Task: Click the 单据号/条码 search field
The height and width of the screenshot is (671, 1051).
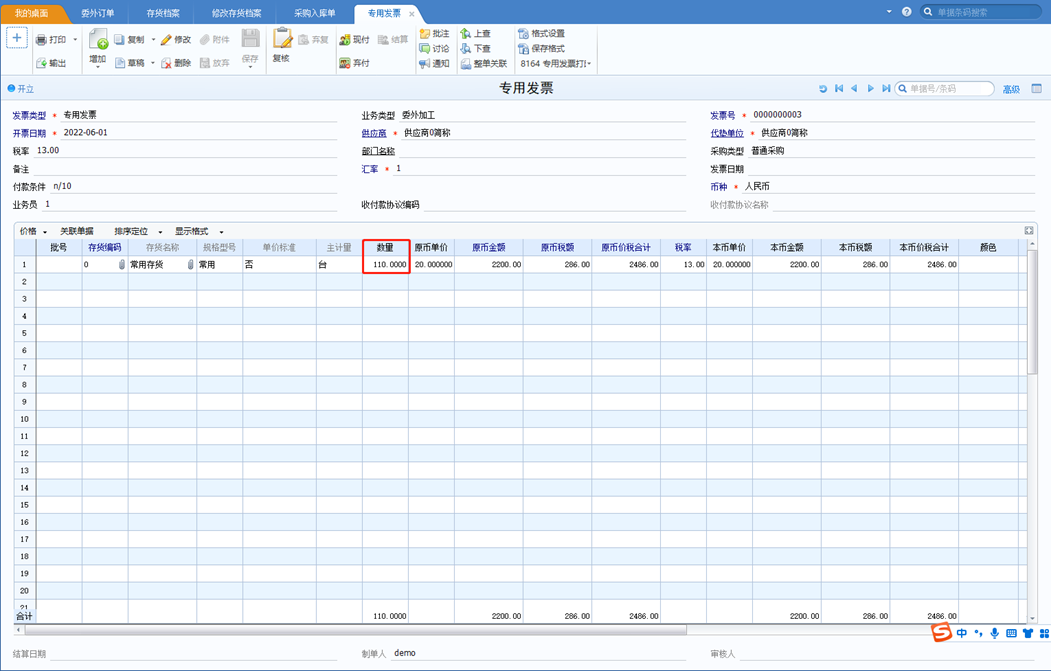Action: 945,88
